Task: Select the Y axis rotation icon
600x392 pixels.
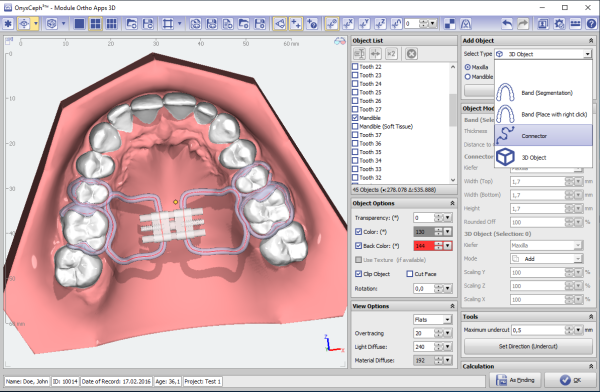Action: click(x=364, y=24)
